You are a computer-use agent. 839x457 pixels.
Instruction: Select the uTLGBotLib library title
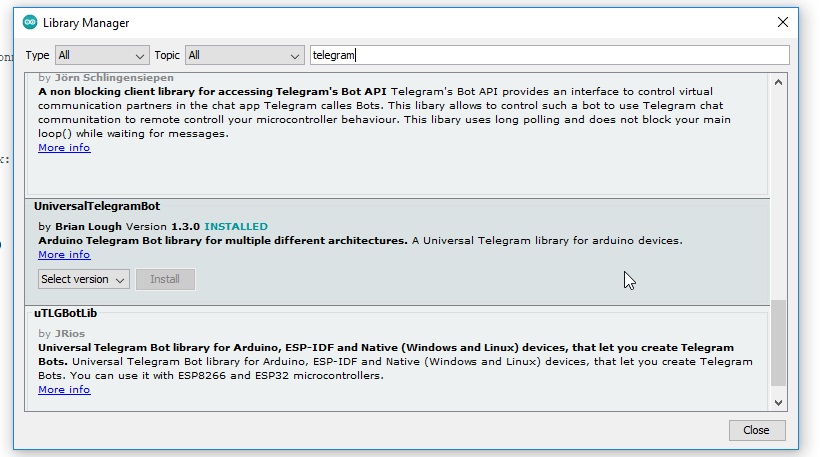[65, 313]
